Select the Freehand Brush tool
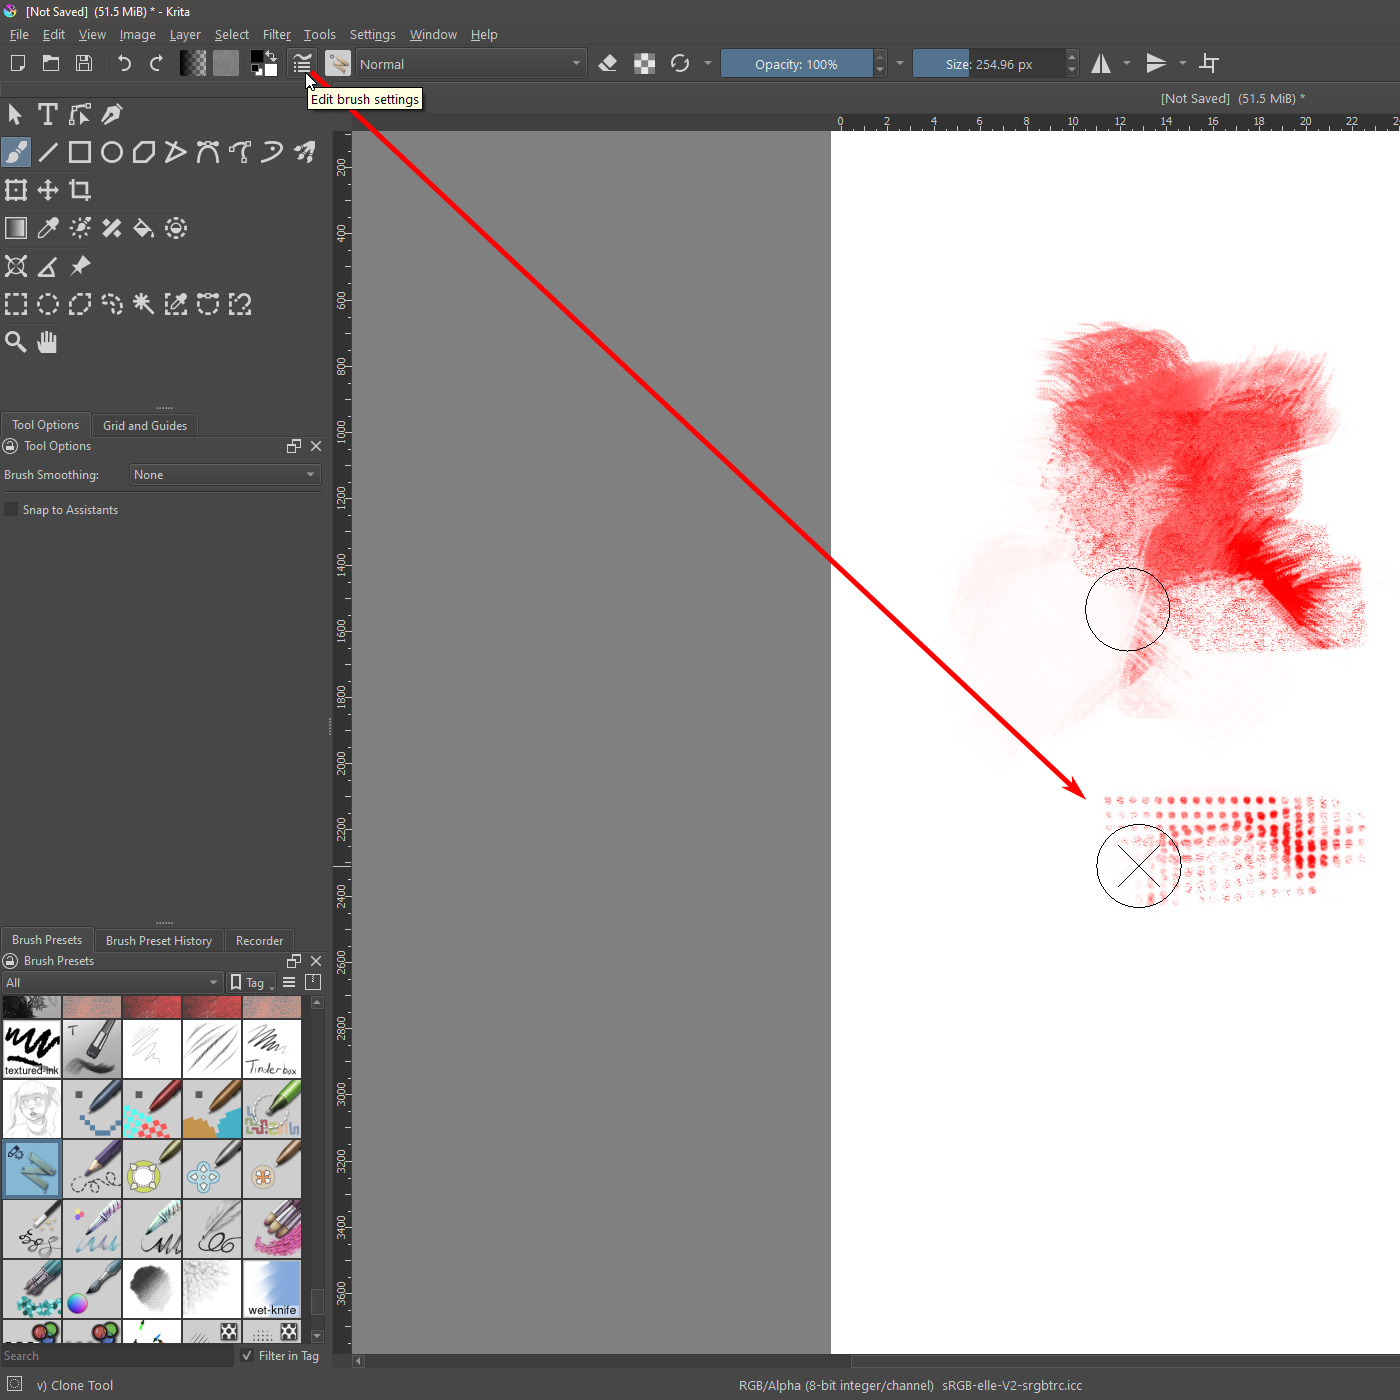1400x1400 pixels. [16, 152]
